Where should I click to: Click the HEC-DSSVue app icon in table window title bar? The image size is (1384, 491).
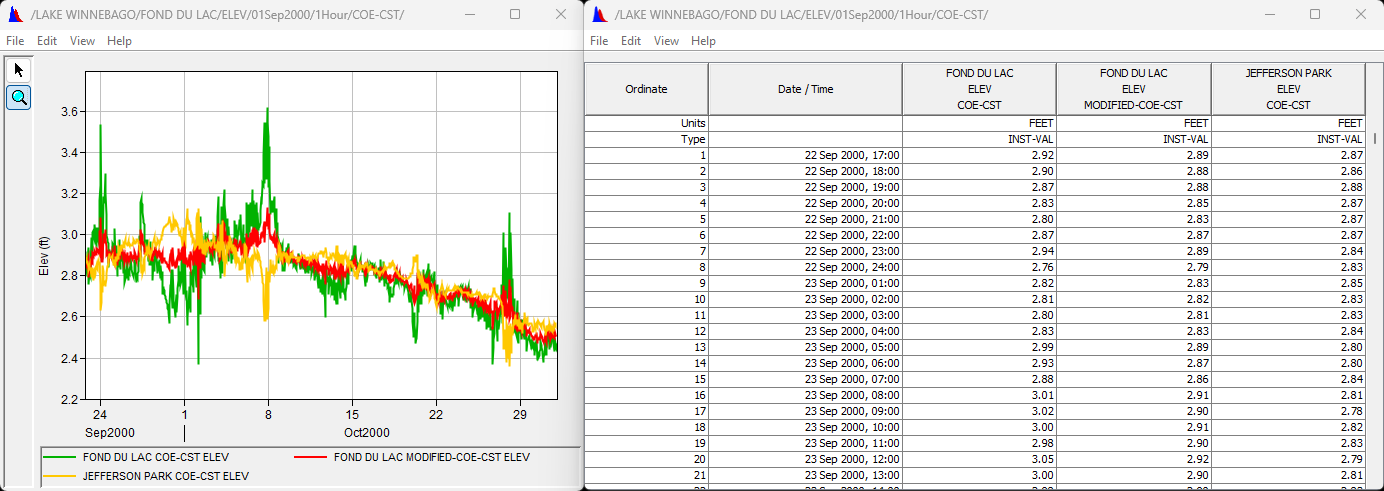tap(599, 15)
